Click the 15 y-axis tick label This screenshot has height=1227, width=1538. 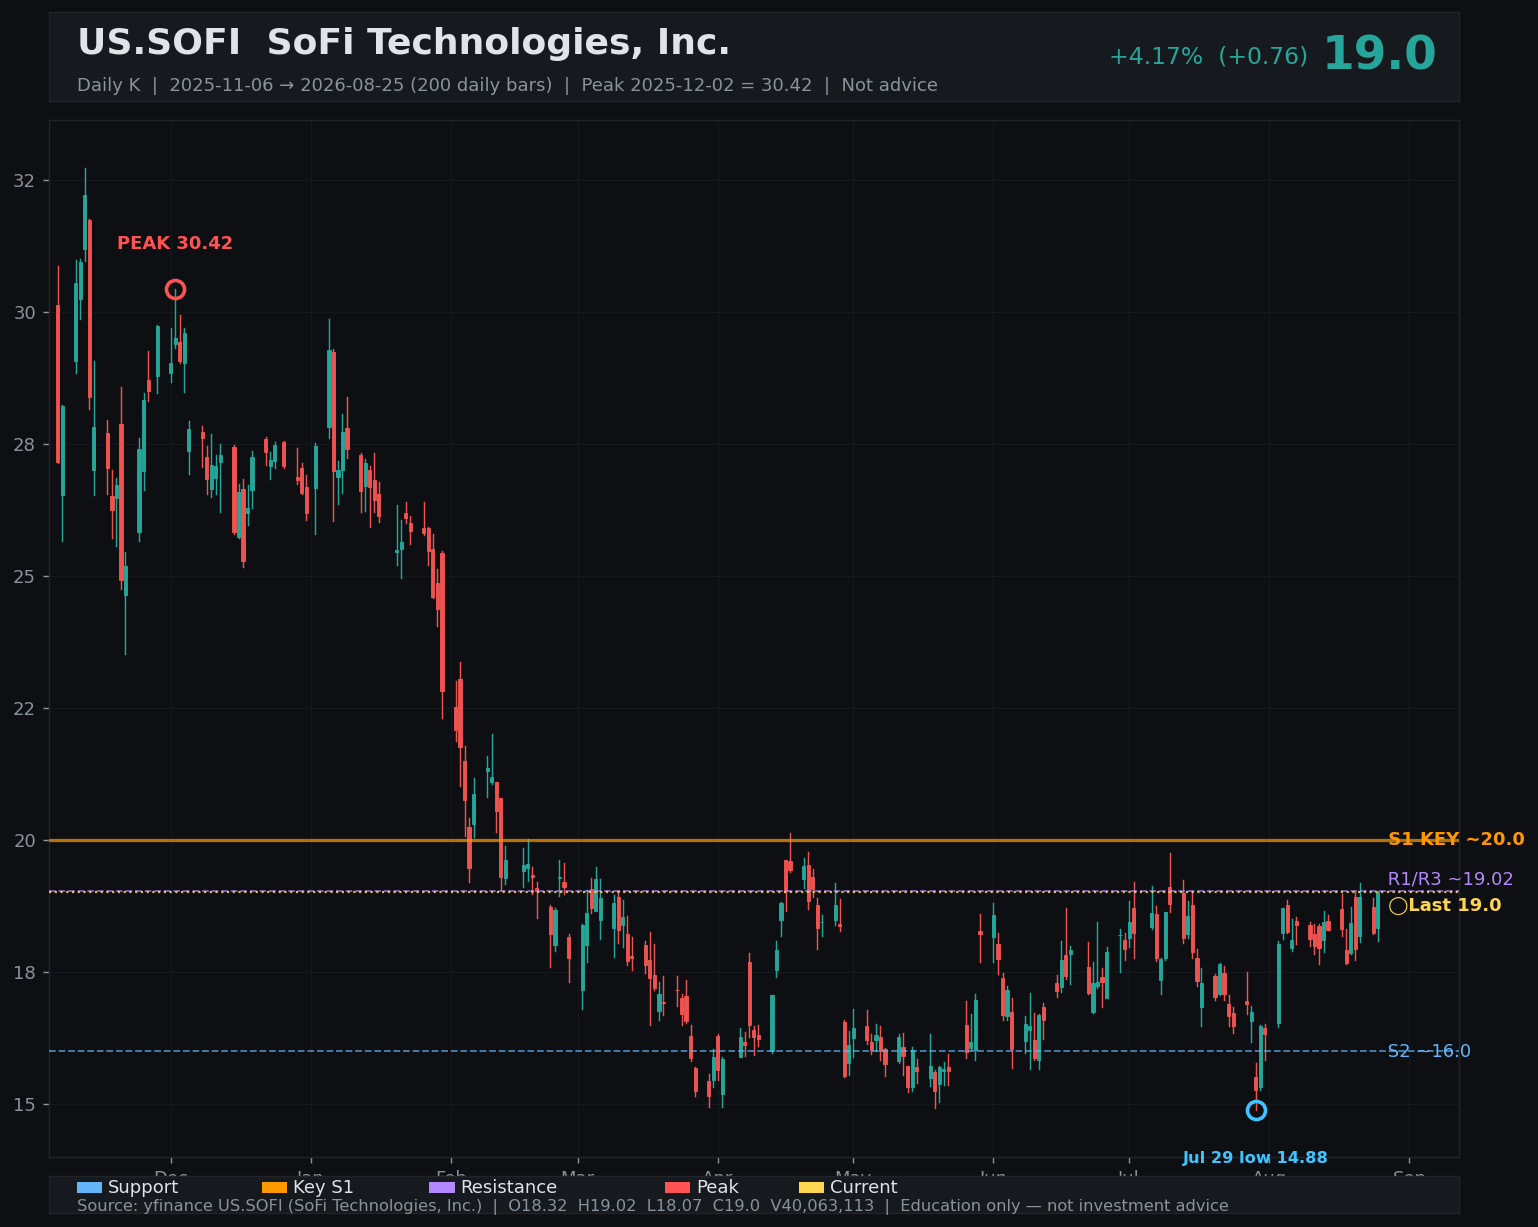[24, 1105]
